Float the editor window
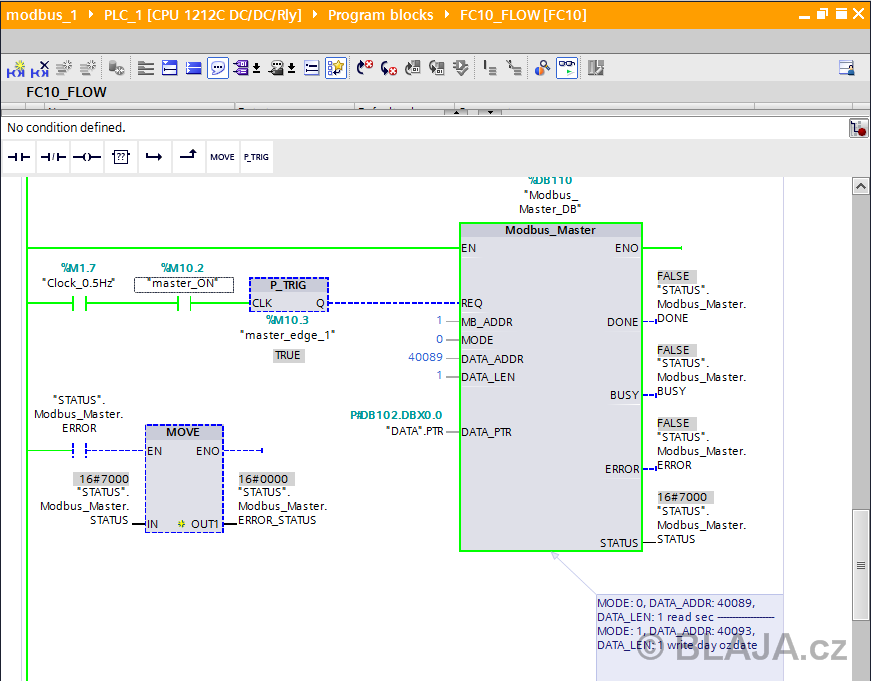This screenshot has width=871, height=681. point(822,14)
